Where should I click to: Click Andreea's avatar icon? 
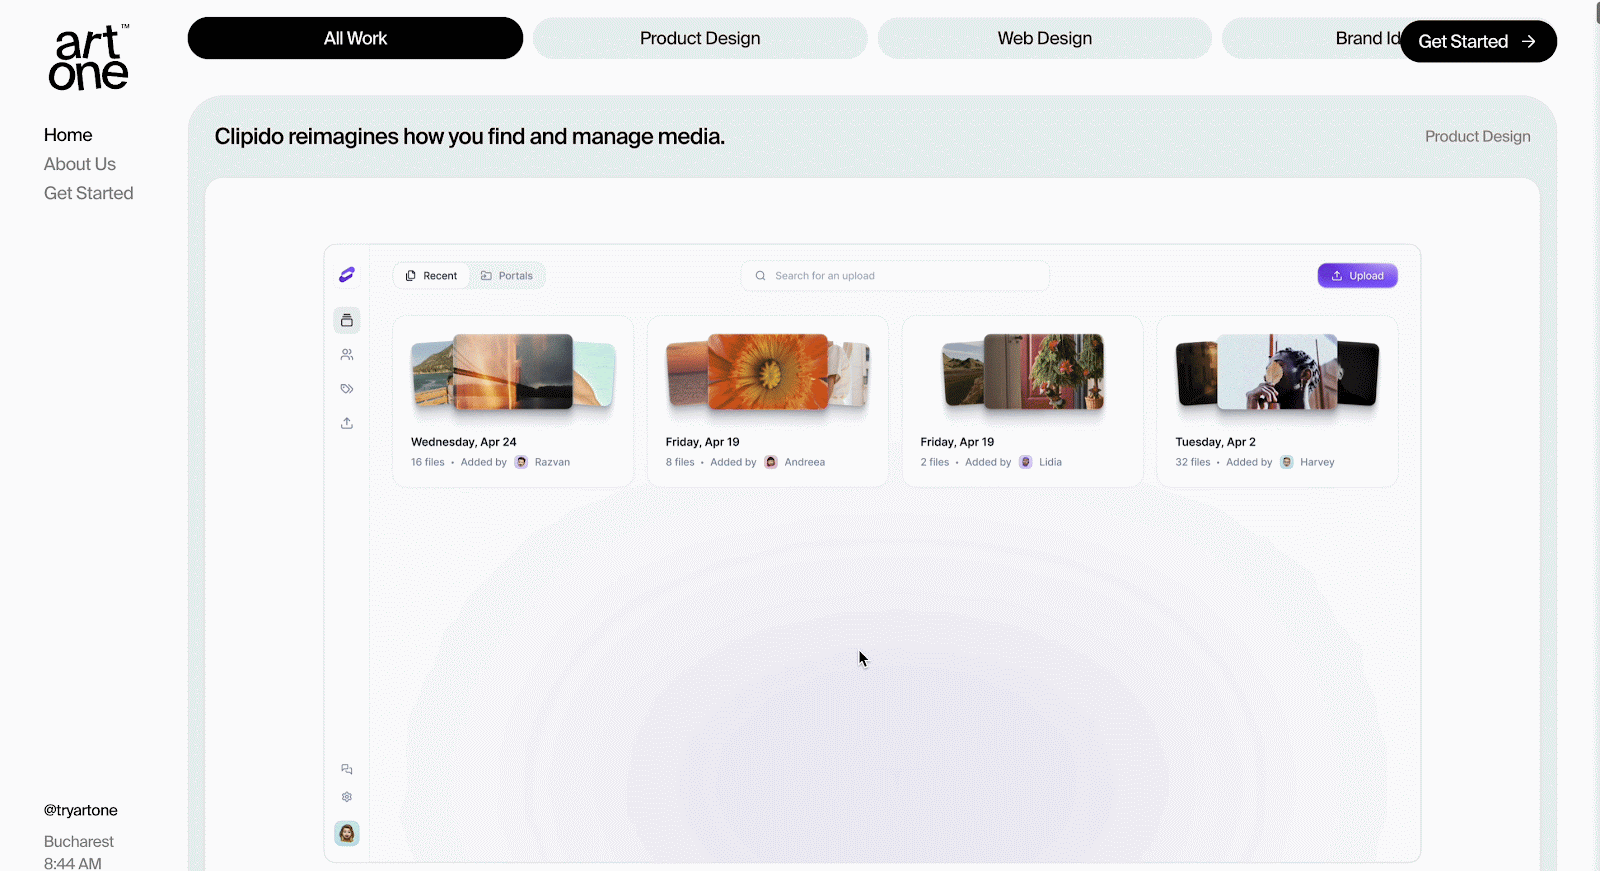click(x=771, y=462)
